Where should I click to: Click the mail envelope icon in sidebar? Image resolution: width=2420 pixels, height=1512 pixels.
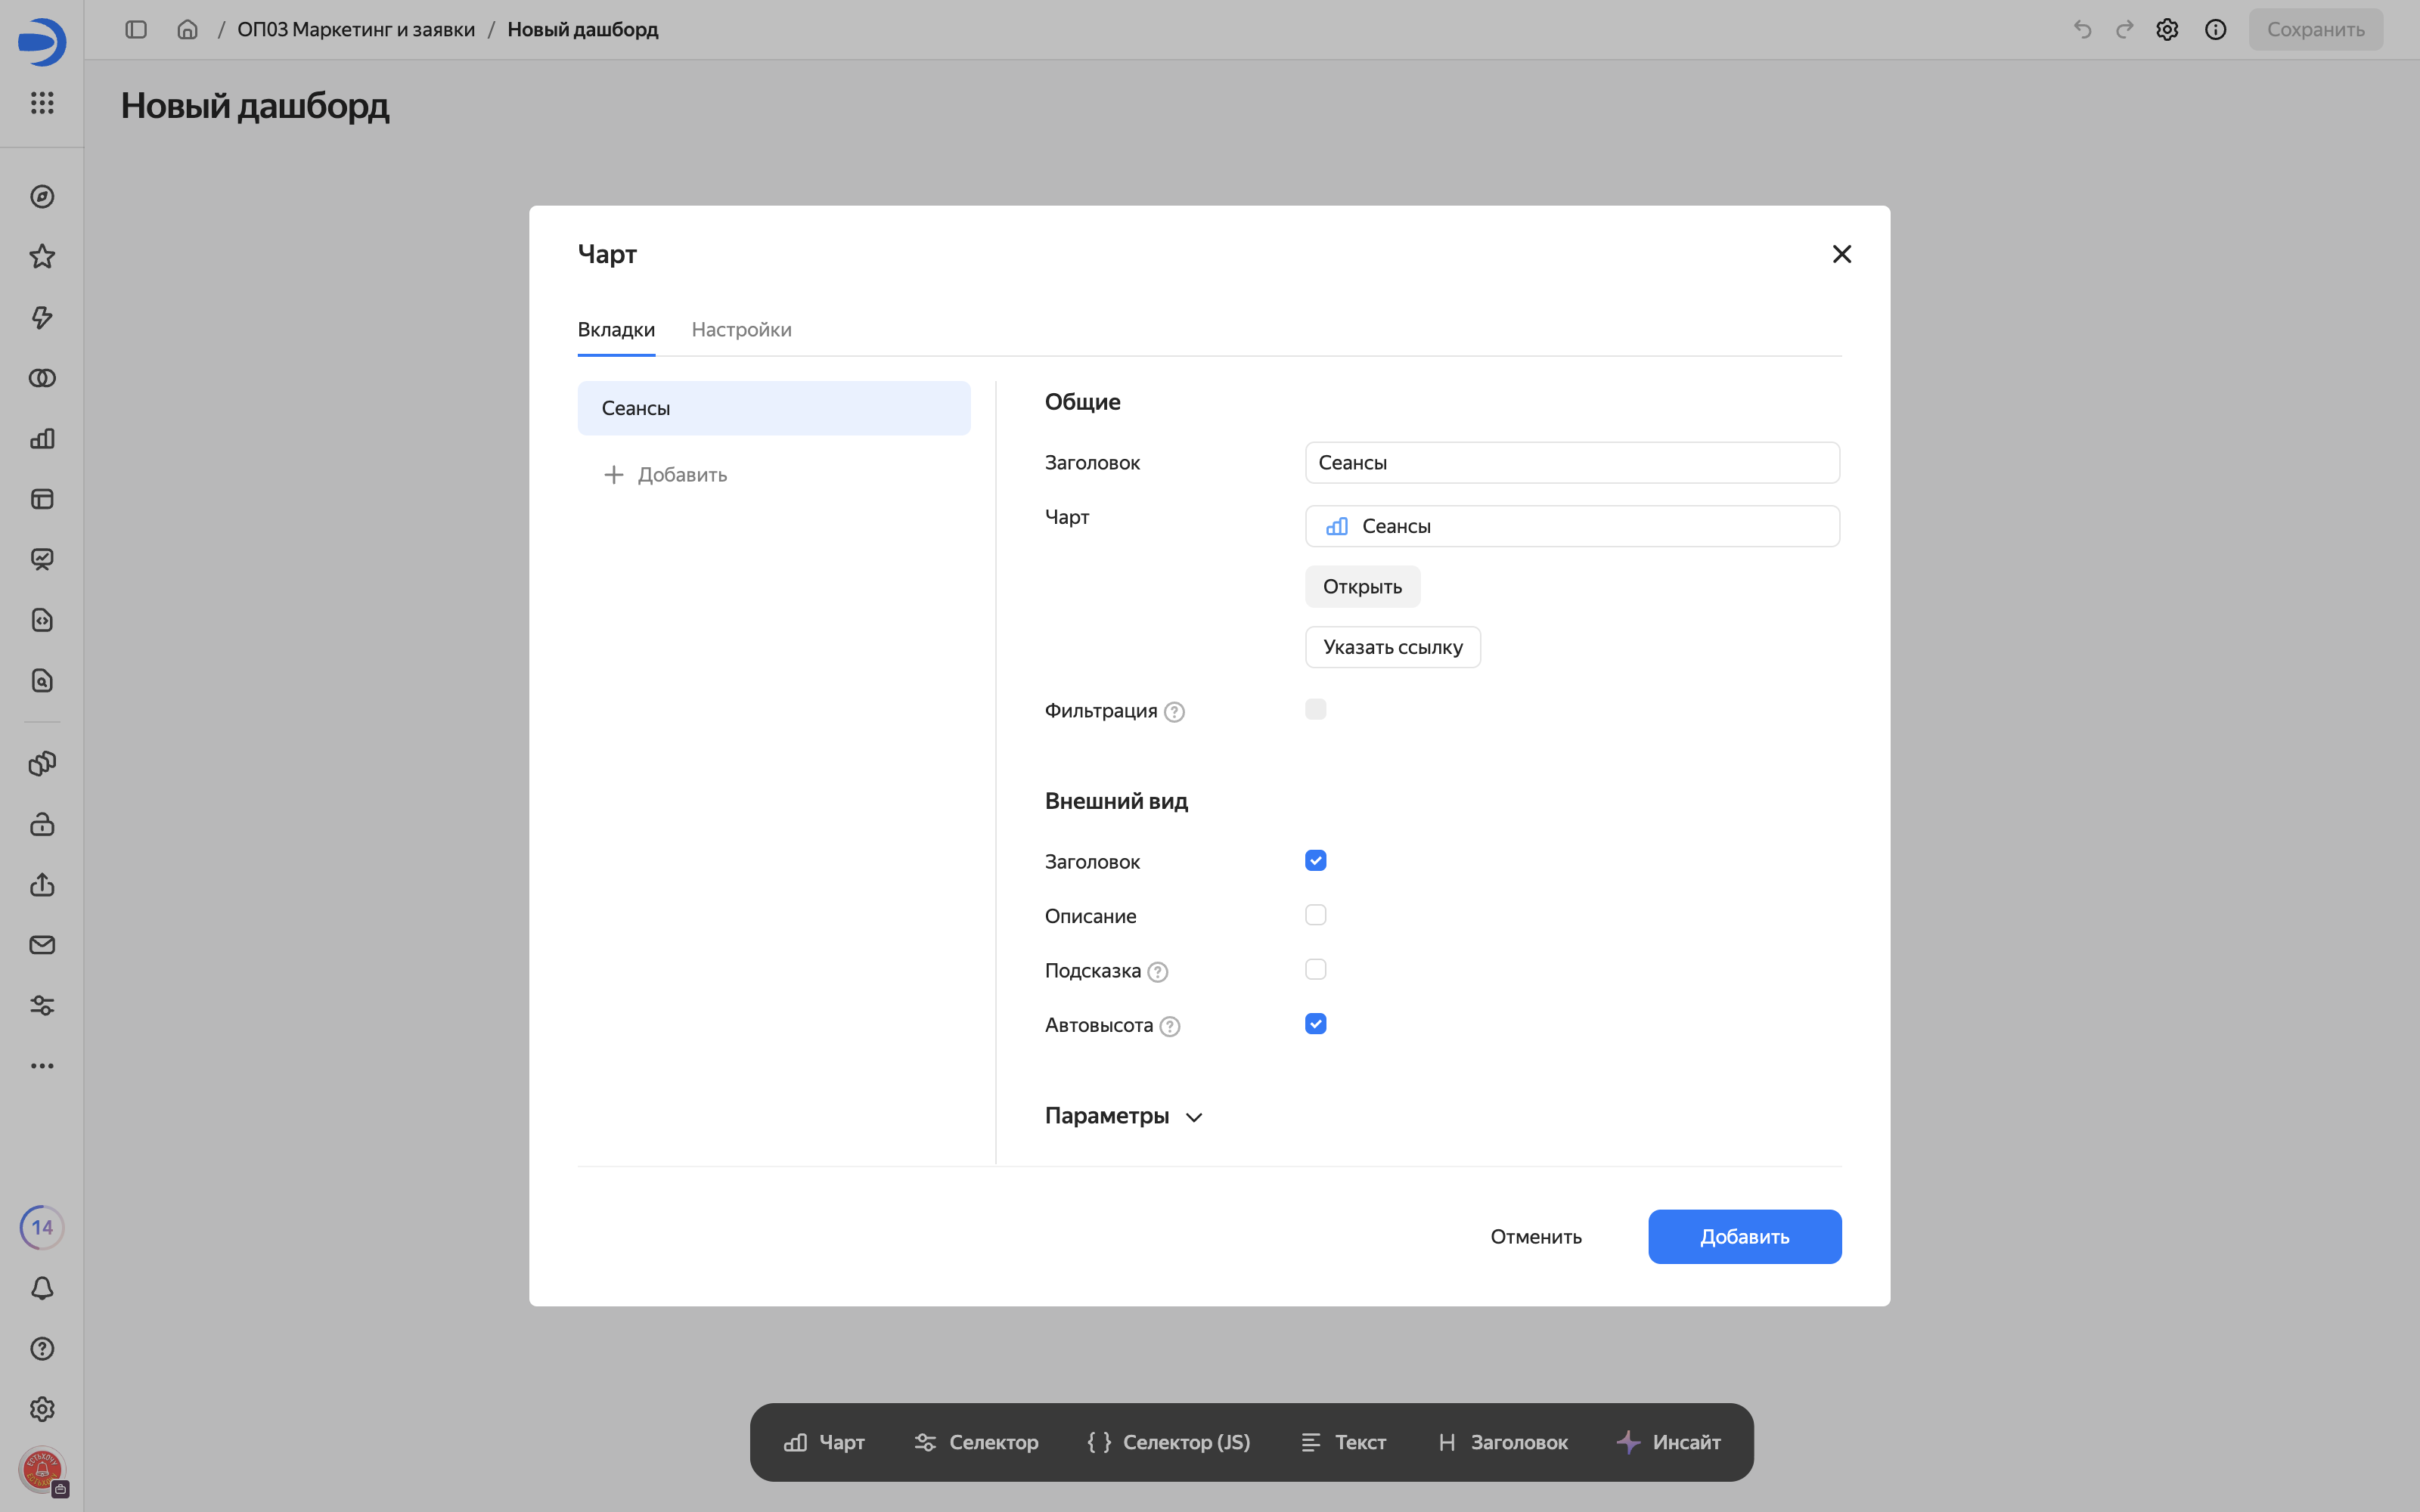click(42, 945)
